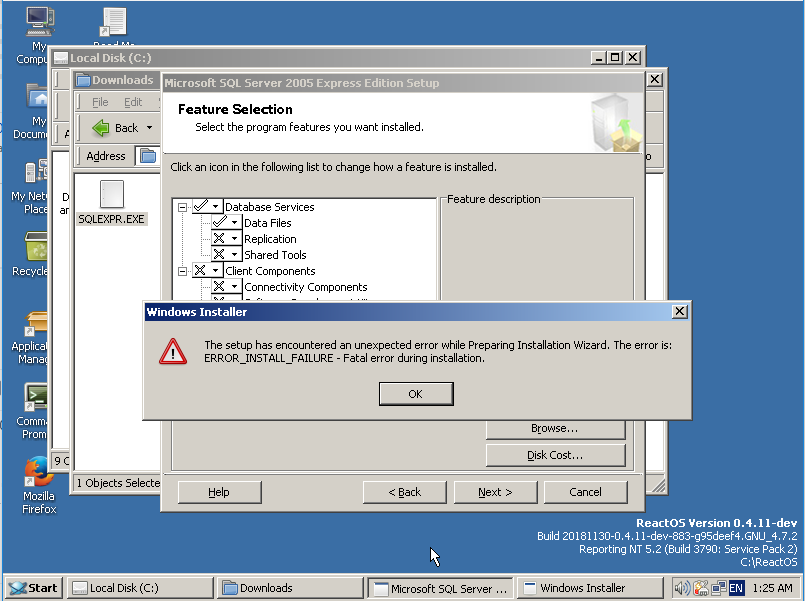Open the Edit menu in Downloads window
805x601 pixels.
133,102
